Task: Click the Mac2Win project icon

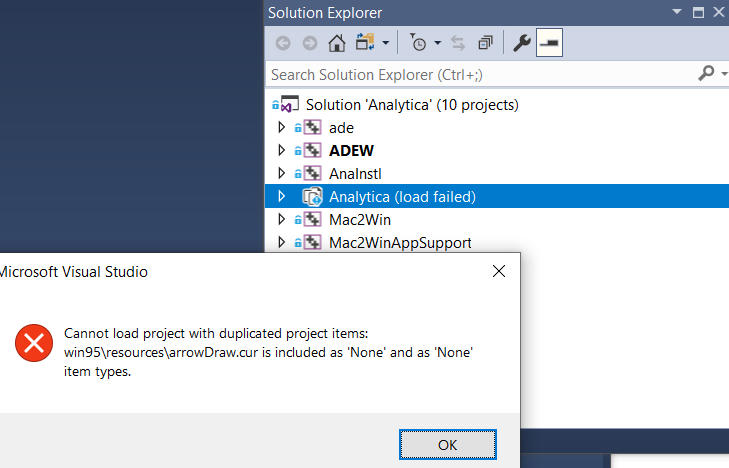Action: 312,219
